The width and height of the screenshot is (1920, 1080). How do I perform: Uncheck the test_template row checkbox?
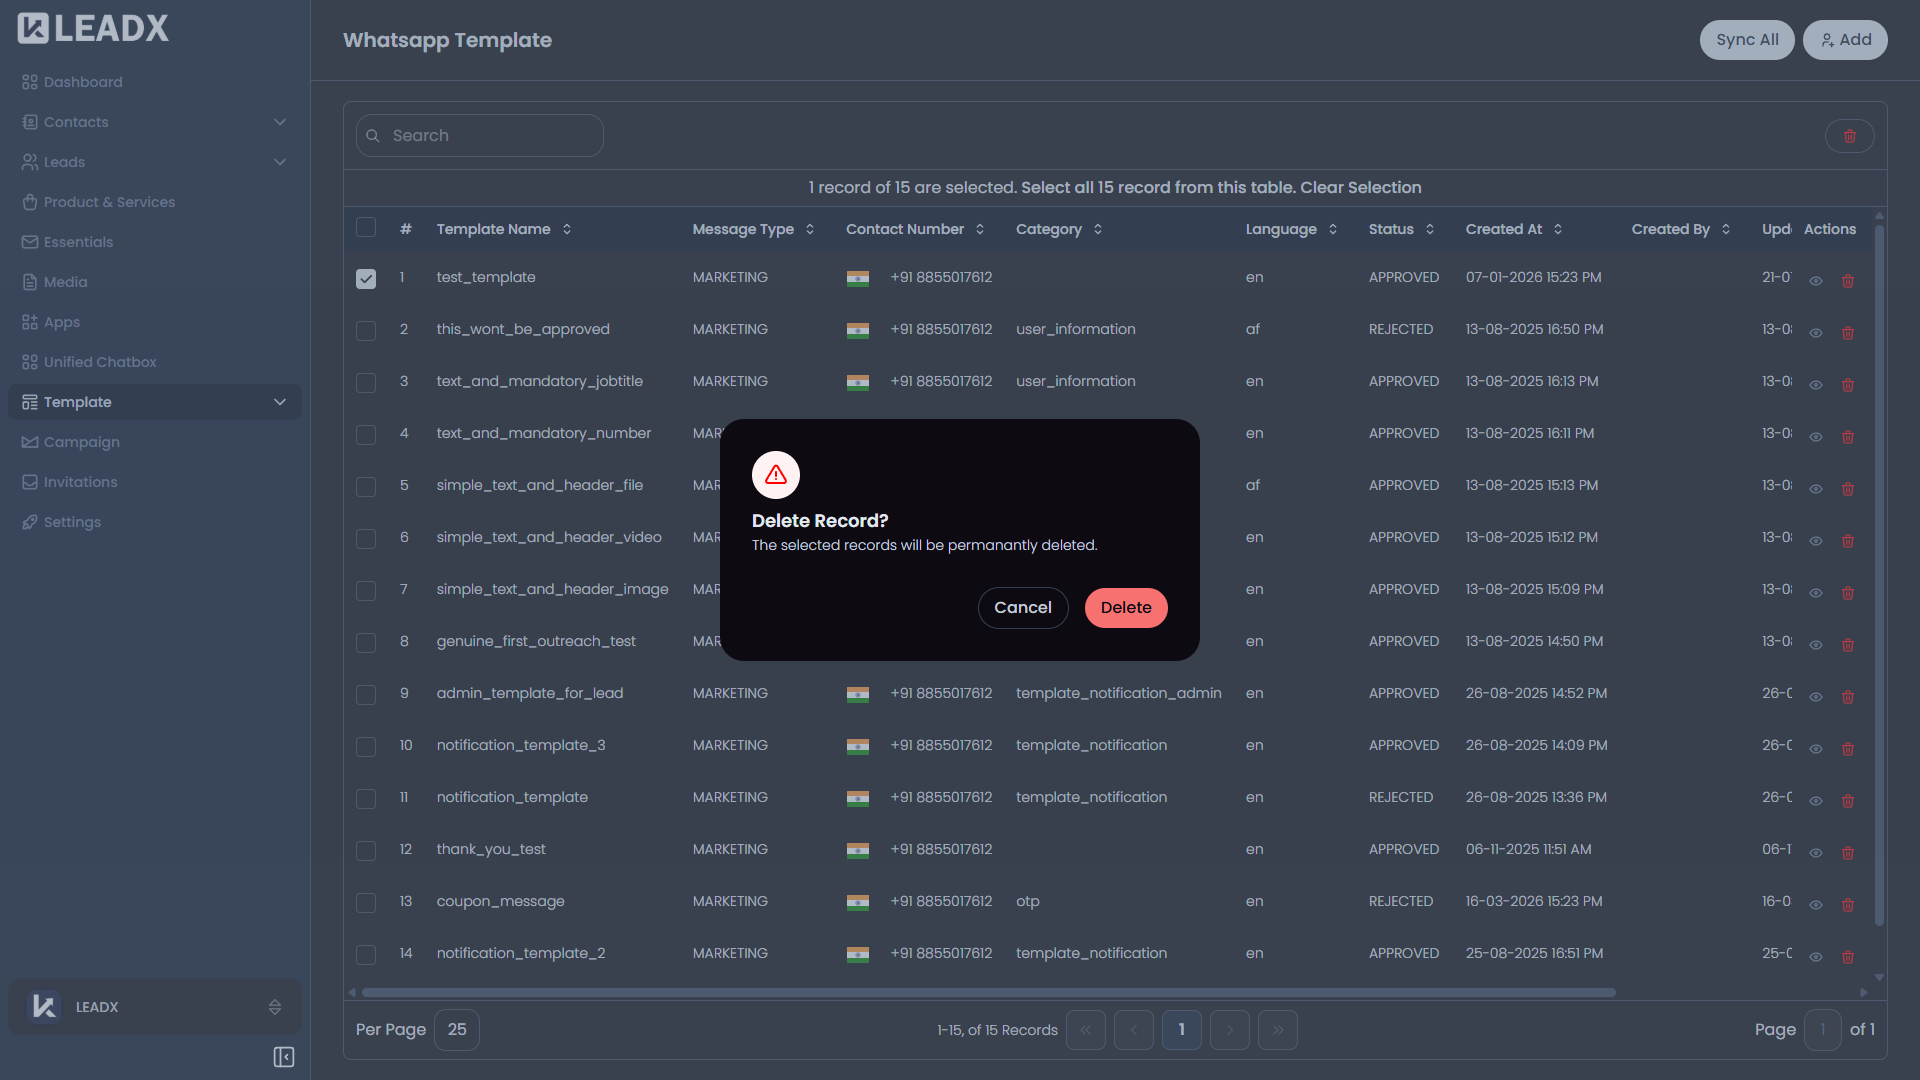coord(366,279)
